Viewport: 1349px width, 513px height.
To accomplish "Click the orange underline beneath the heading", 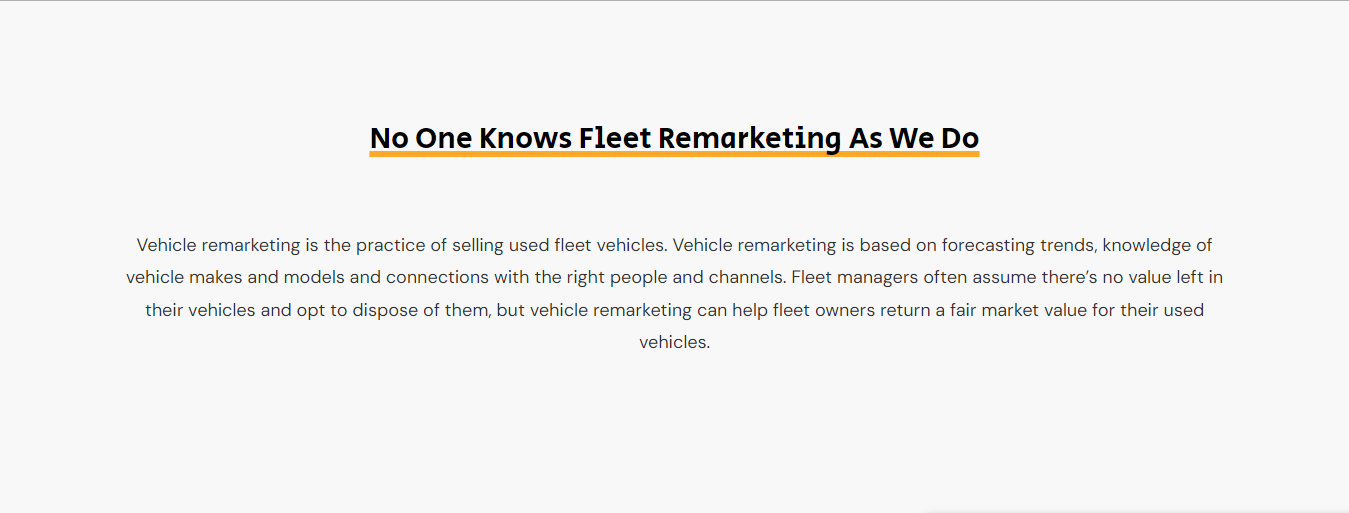I will point(674,154).
